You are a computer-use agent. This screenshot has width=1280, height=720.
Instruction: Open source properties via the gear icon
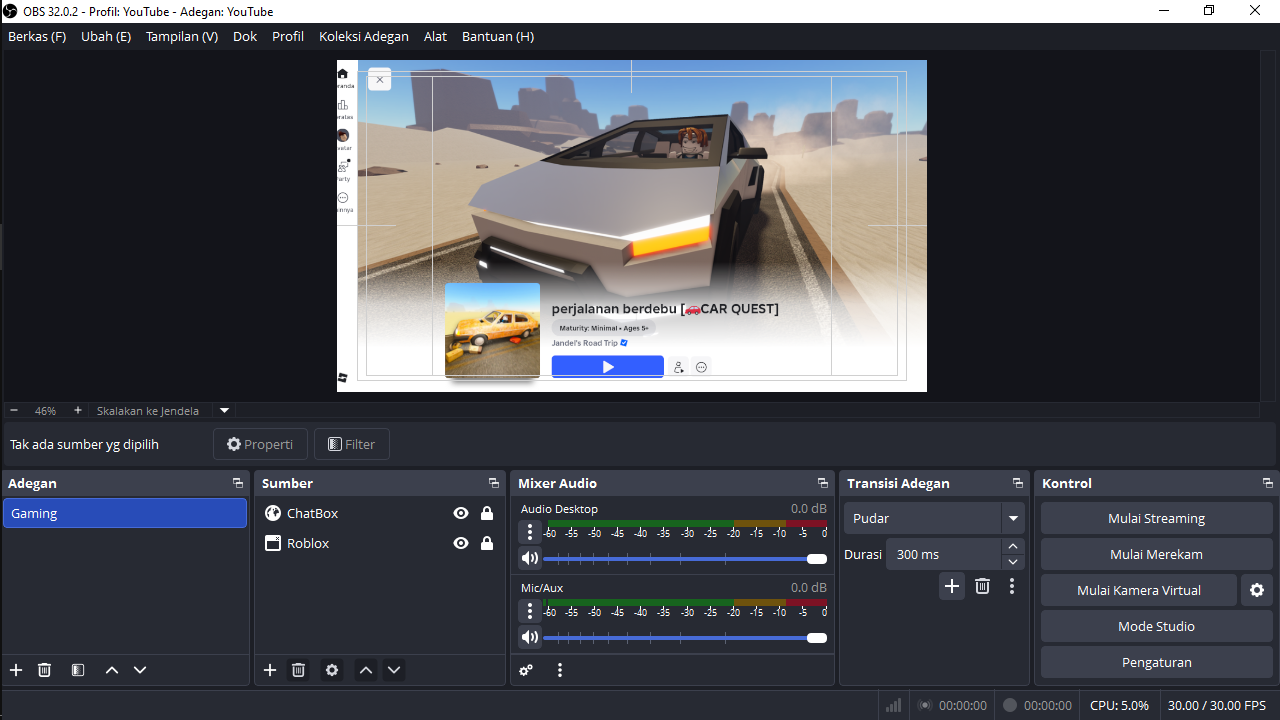pyautogui.click(x=331, y=670)
